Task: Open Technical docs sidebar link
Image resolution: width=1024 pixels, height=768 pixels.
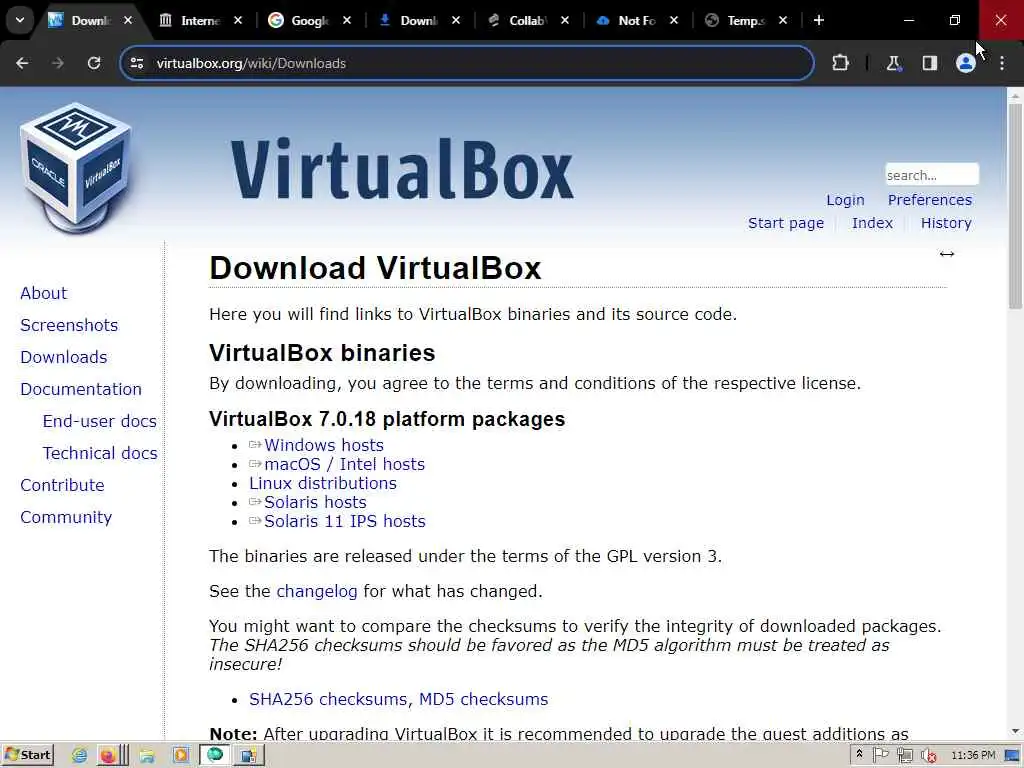Action: coord(100,453)
